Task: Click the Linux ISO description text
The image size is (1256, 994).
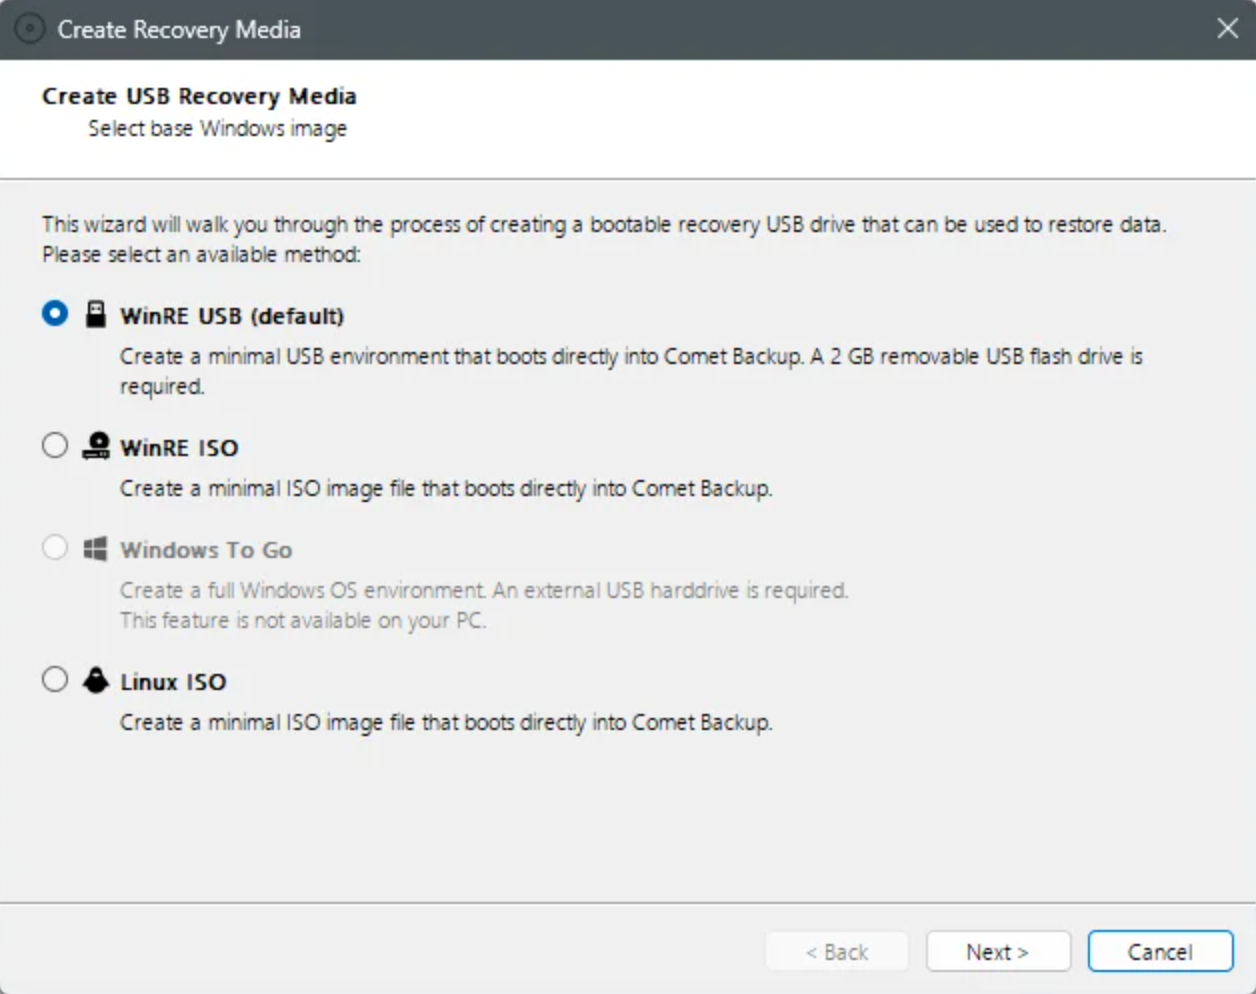Action: click(x=446, y=722)
